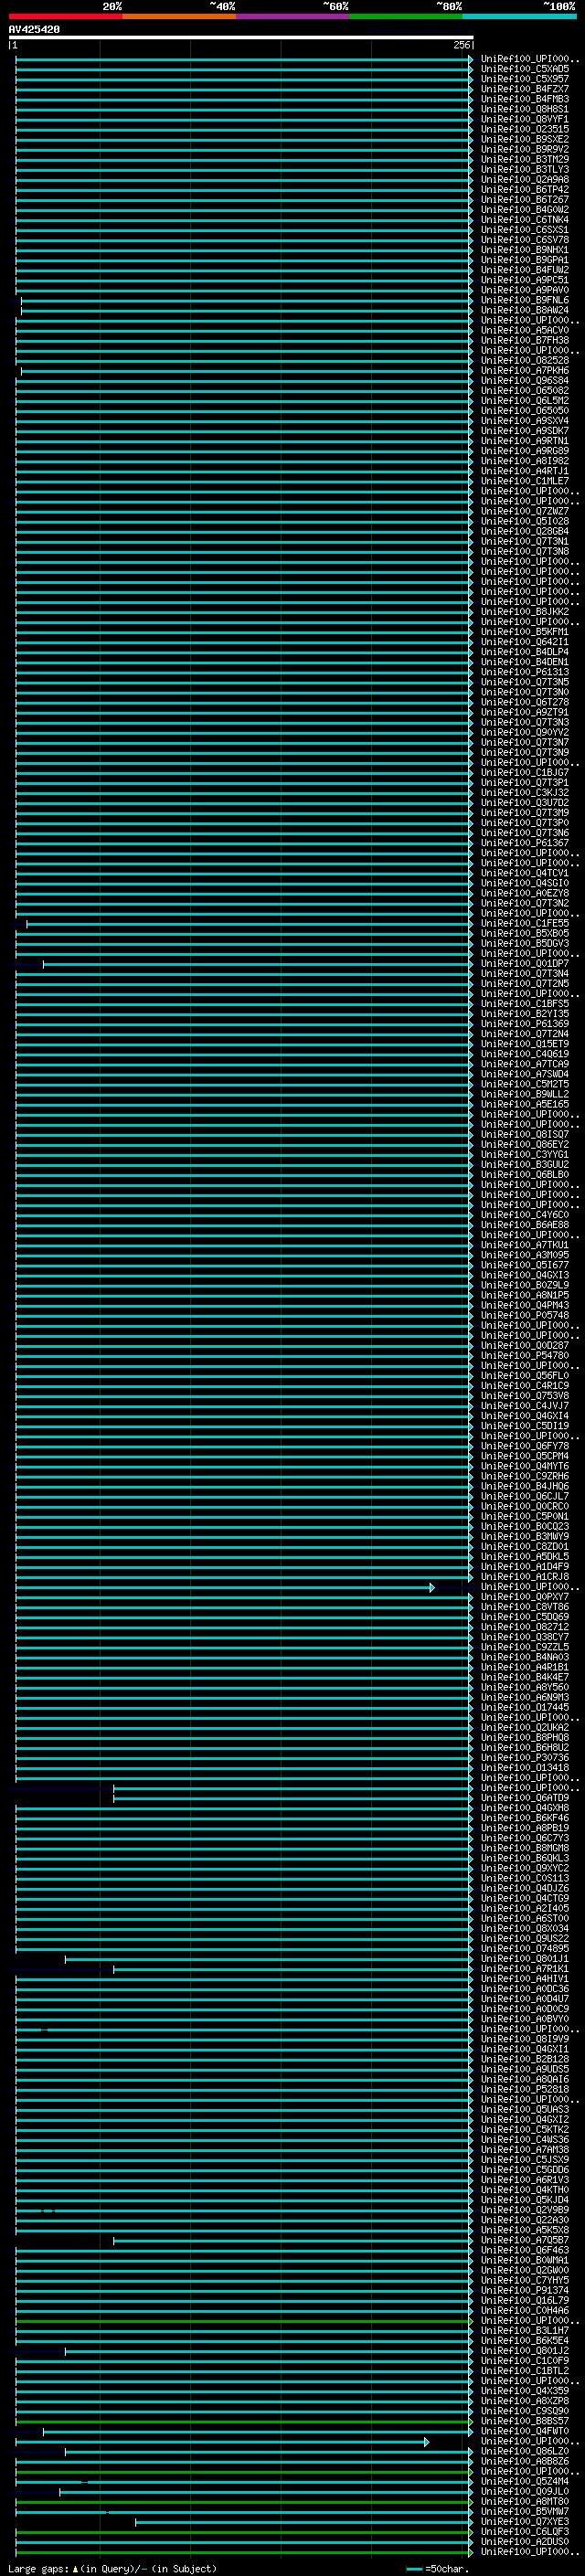Click the UniRef100_Q86EY2 hit
Screen dimensions: 585x2576
pyautogui.click(x=525, y=1144)
